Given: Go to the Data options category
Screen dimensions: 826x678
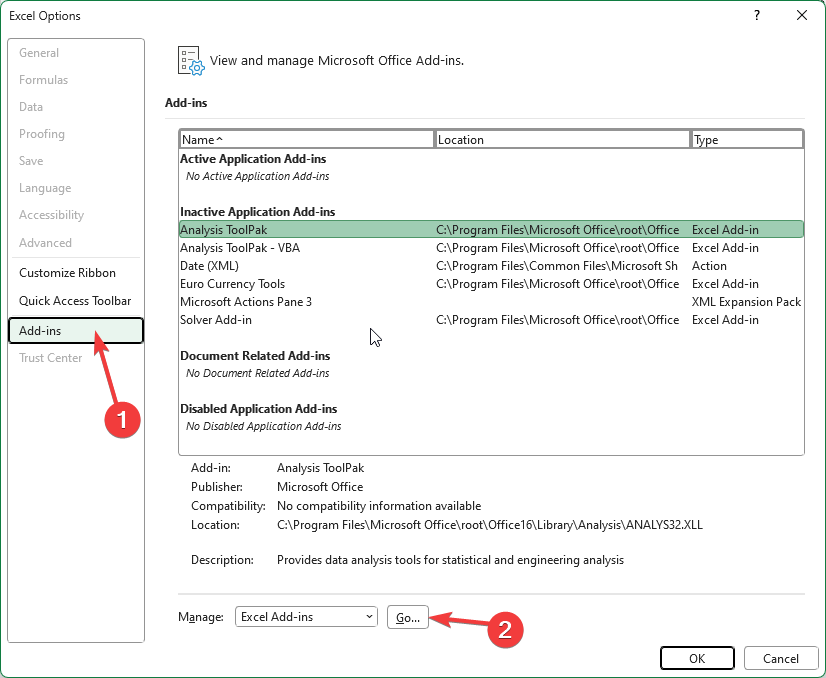Looking at the screenshot, I should [31, 107].
